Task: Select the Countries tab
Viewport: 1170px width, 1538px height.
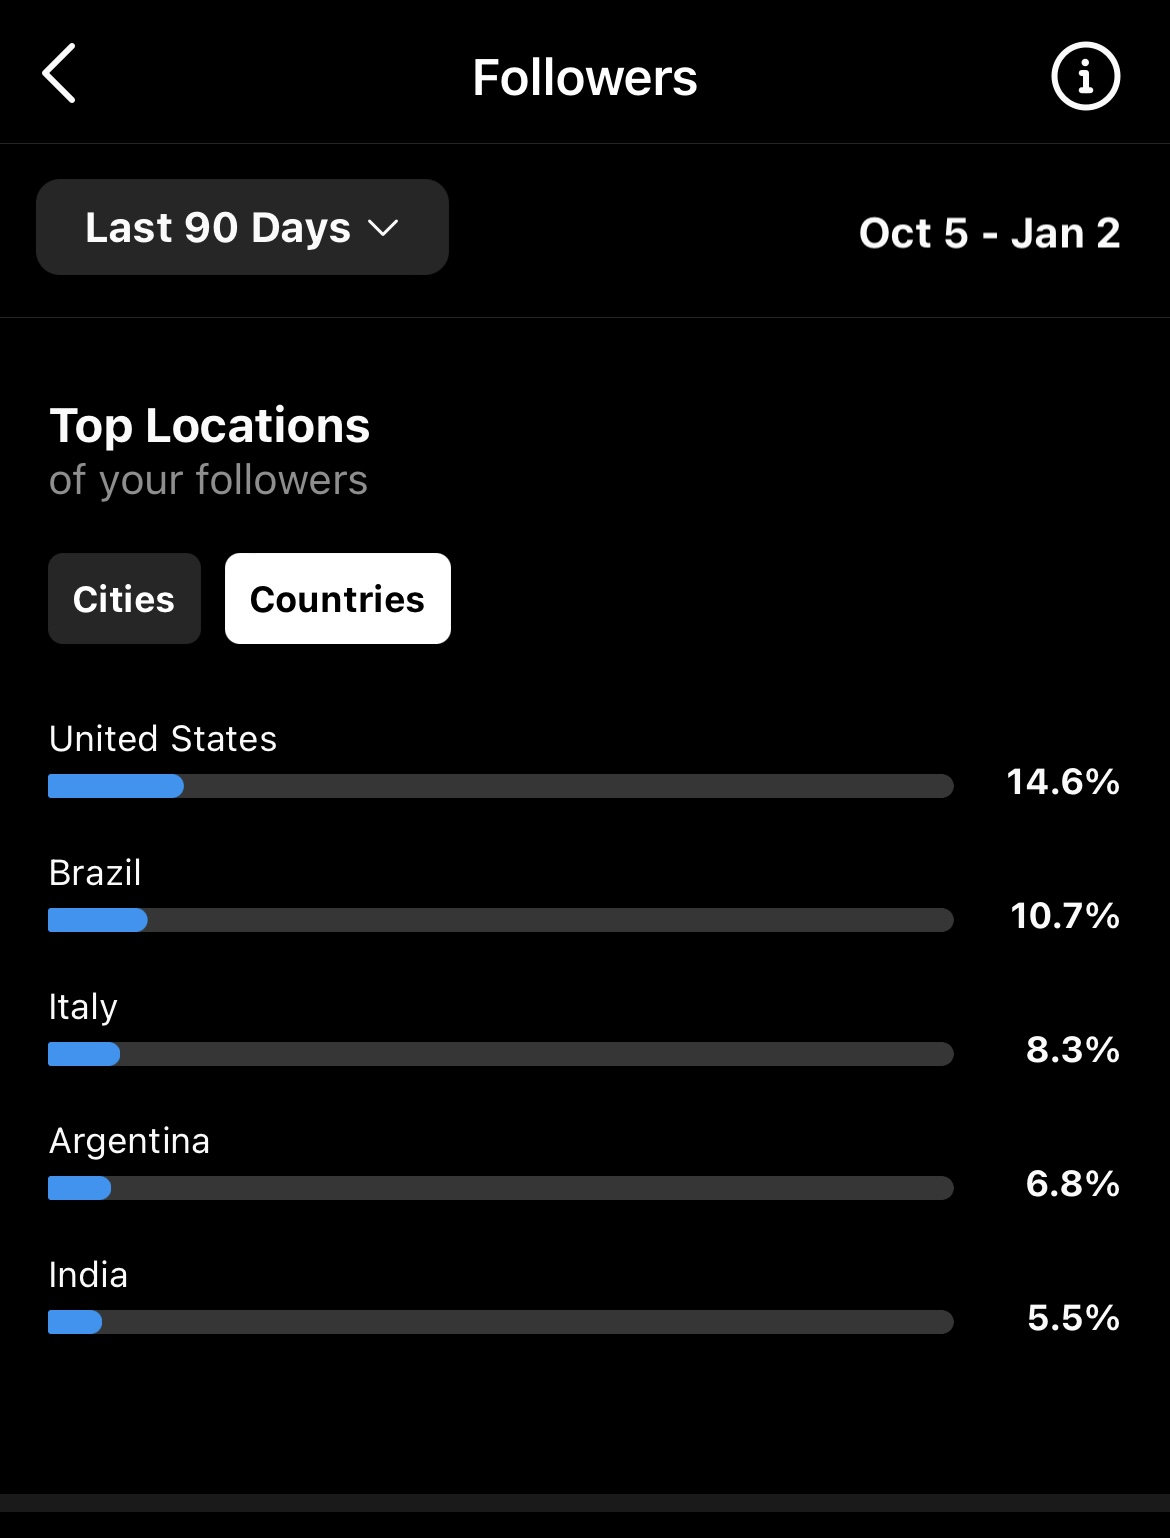Action: click(x=338, y=599)
